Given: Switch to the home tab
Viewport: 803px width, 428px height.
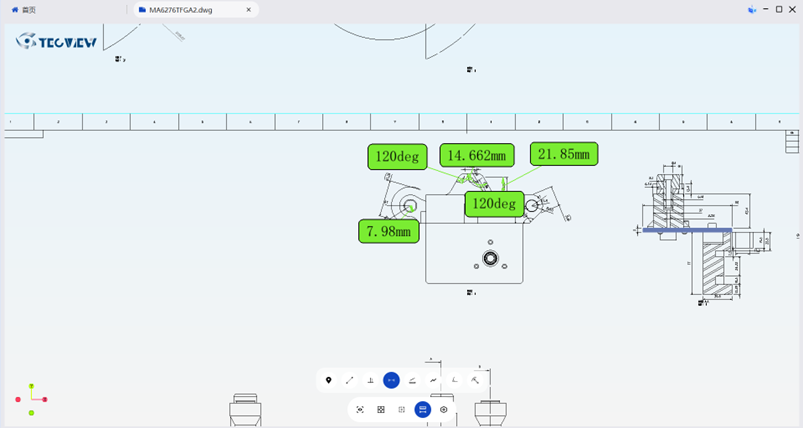Looking at the screenshot, I should tap(24, 9).
